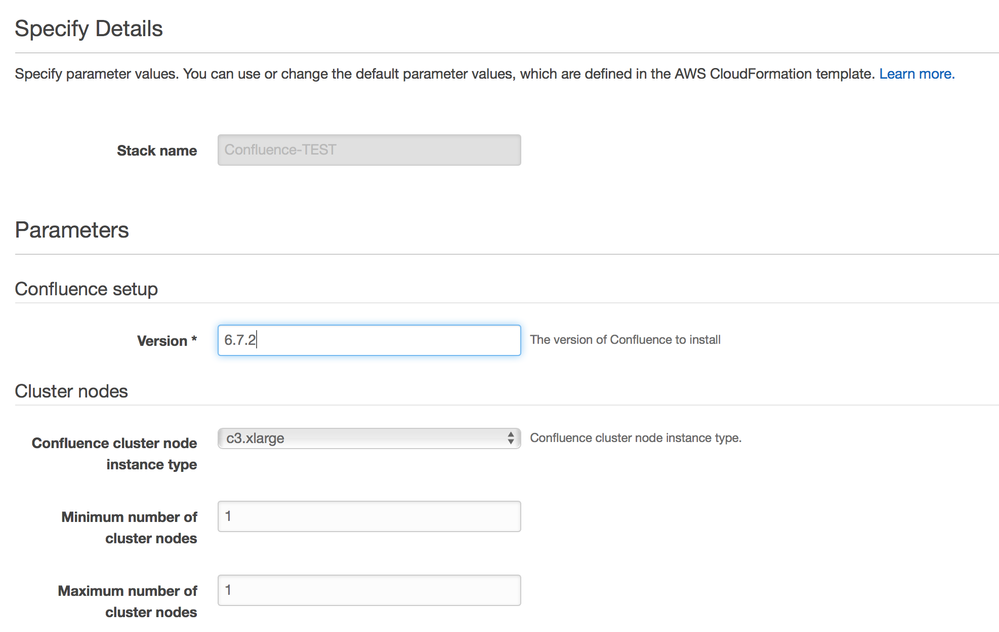Click the Confluence setup section title

[x=86, y=289]
